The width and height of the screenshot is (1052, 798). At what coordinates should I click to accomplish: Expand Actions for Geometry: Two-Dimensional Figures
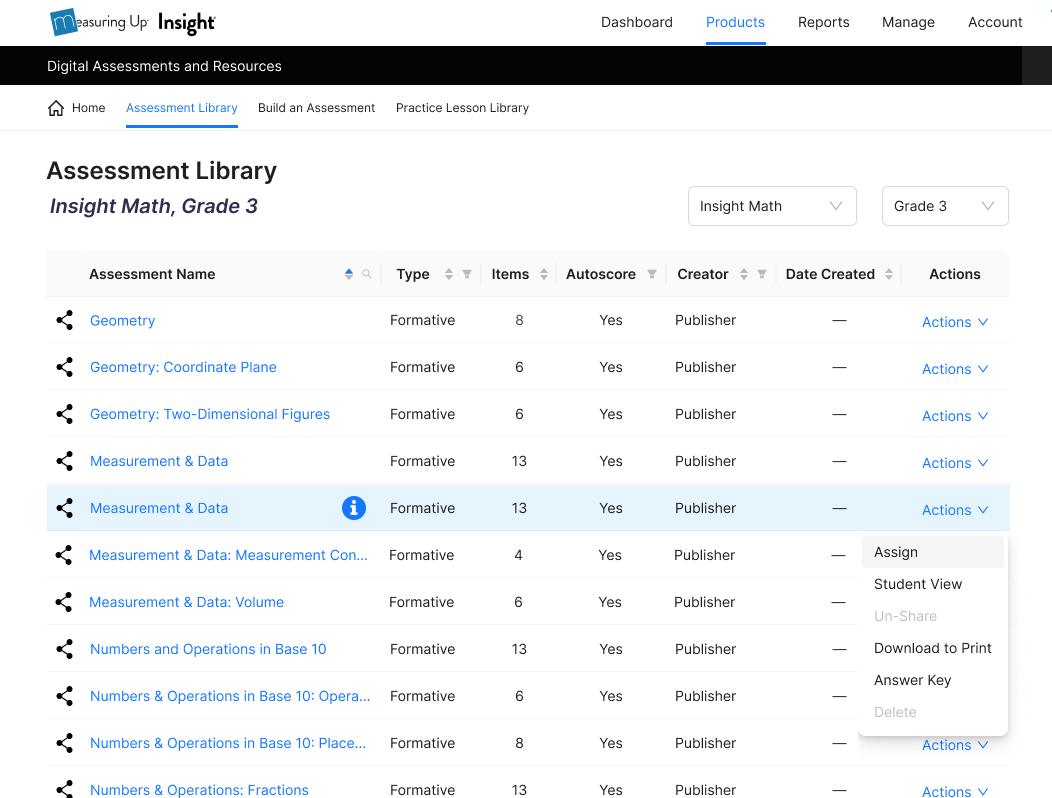point(955,416)
